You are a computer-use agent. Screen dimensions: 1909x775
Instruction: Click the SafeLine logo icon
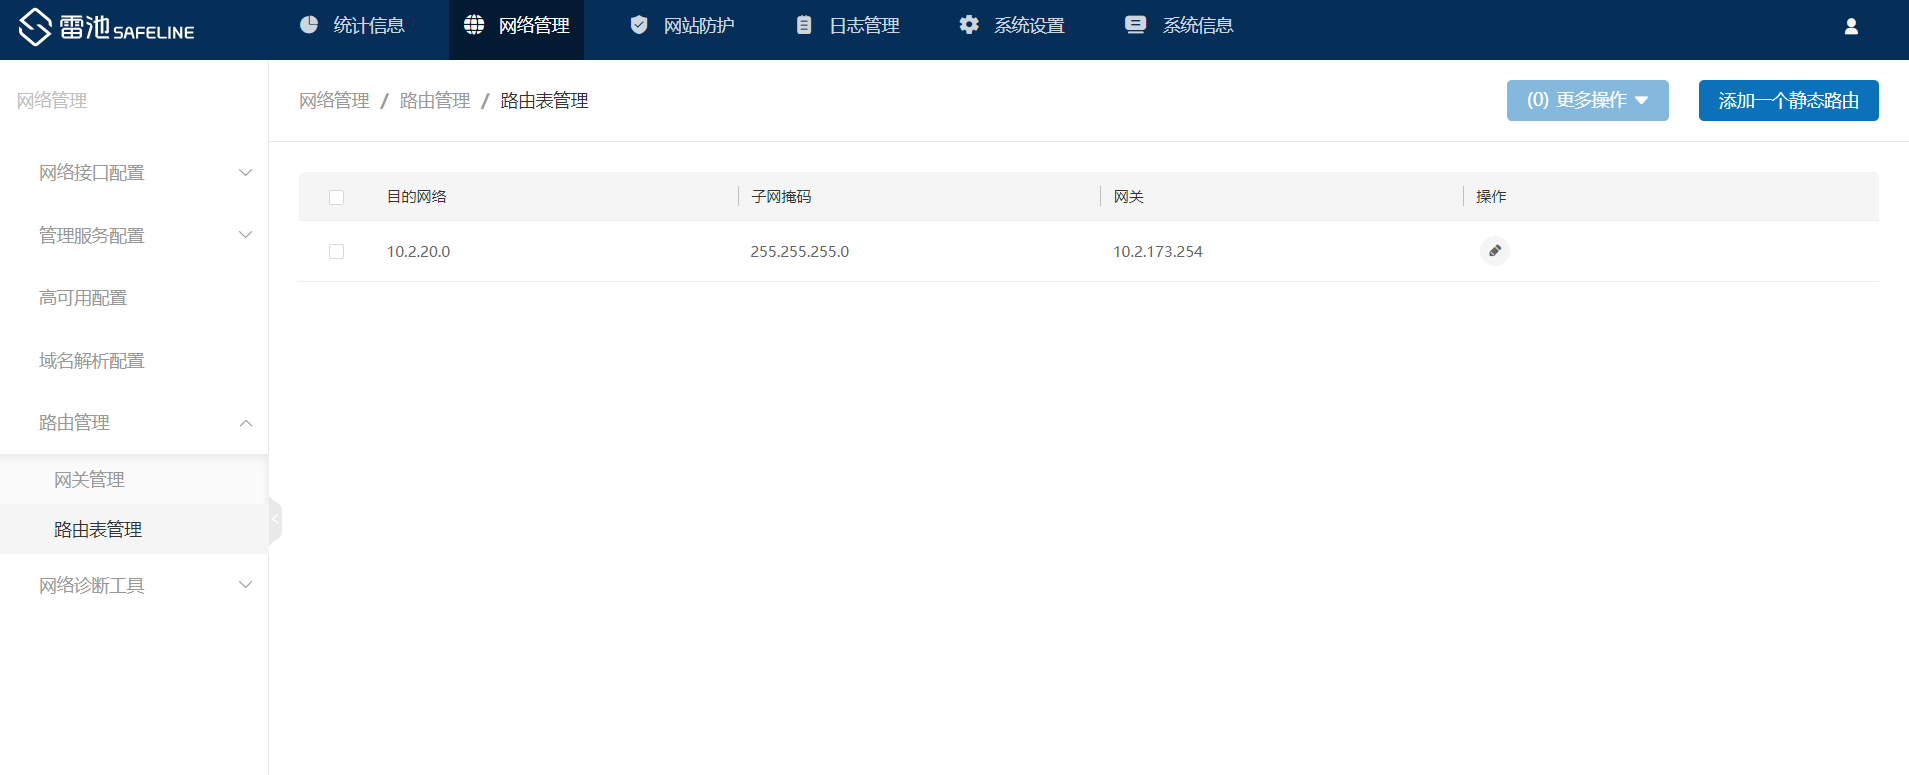pyautogui.click(x=35, y=27)
